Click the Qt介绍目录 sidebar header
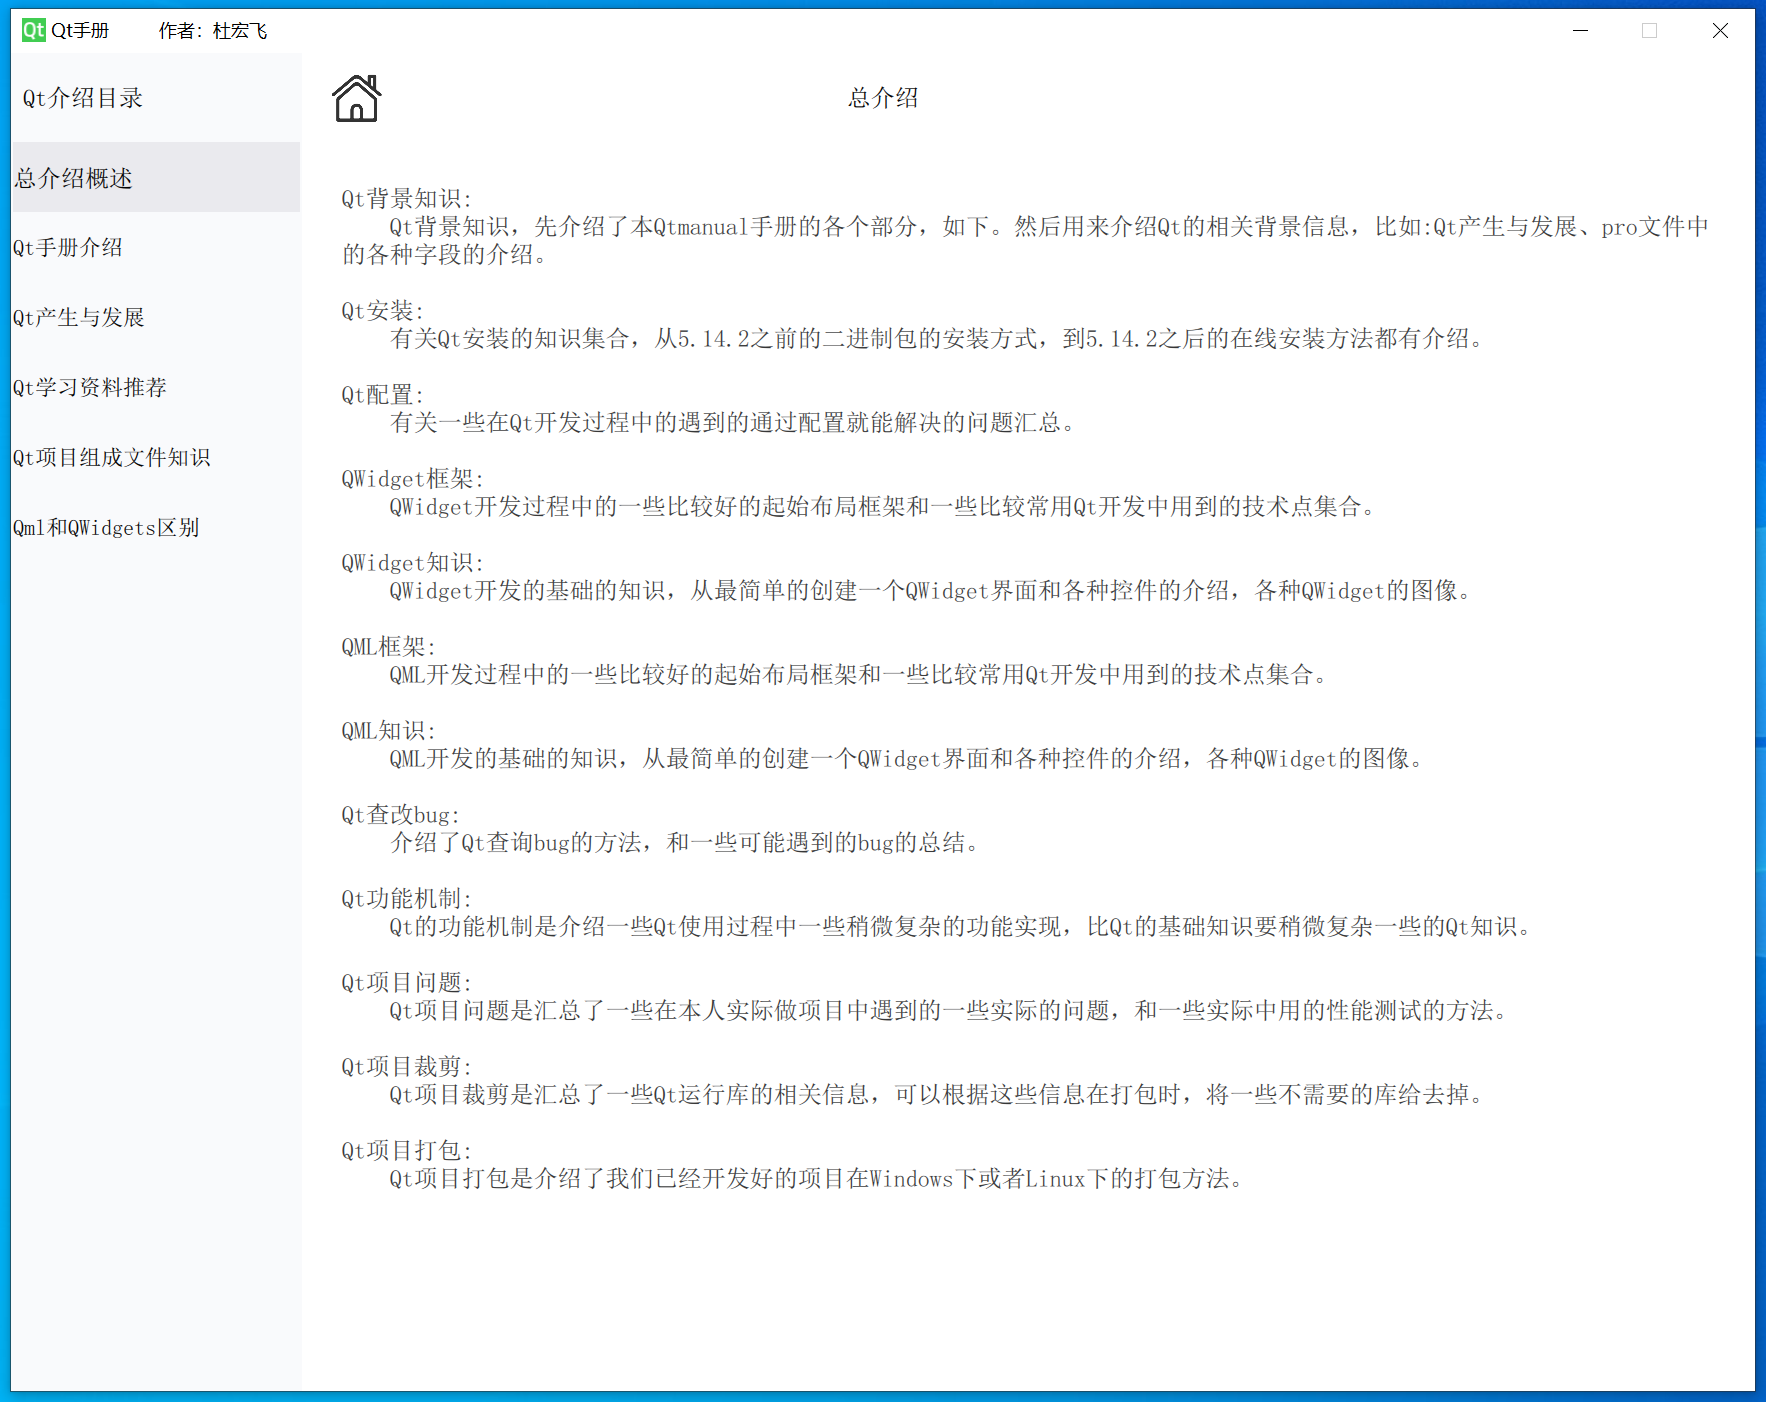 click(x=83, y=98)
